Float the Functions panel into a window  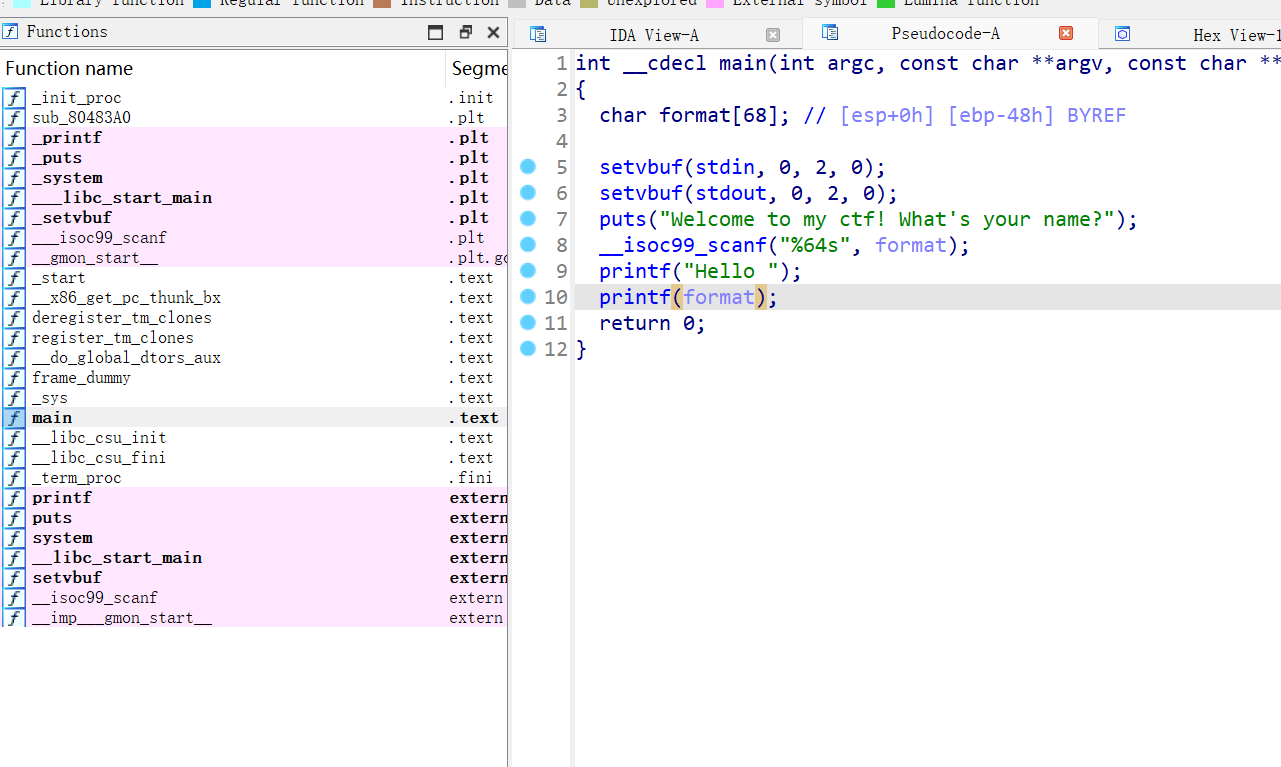[465, 32]
